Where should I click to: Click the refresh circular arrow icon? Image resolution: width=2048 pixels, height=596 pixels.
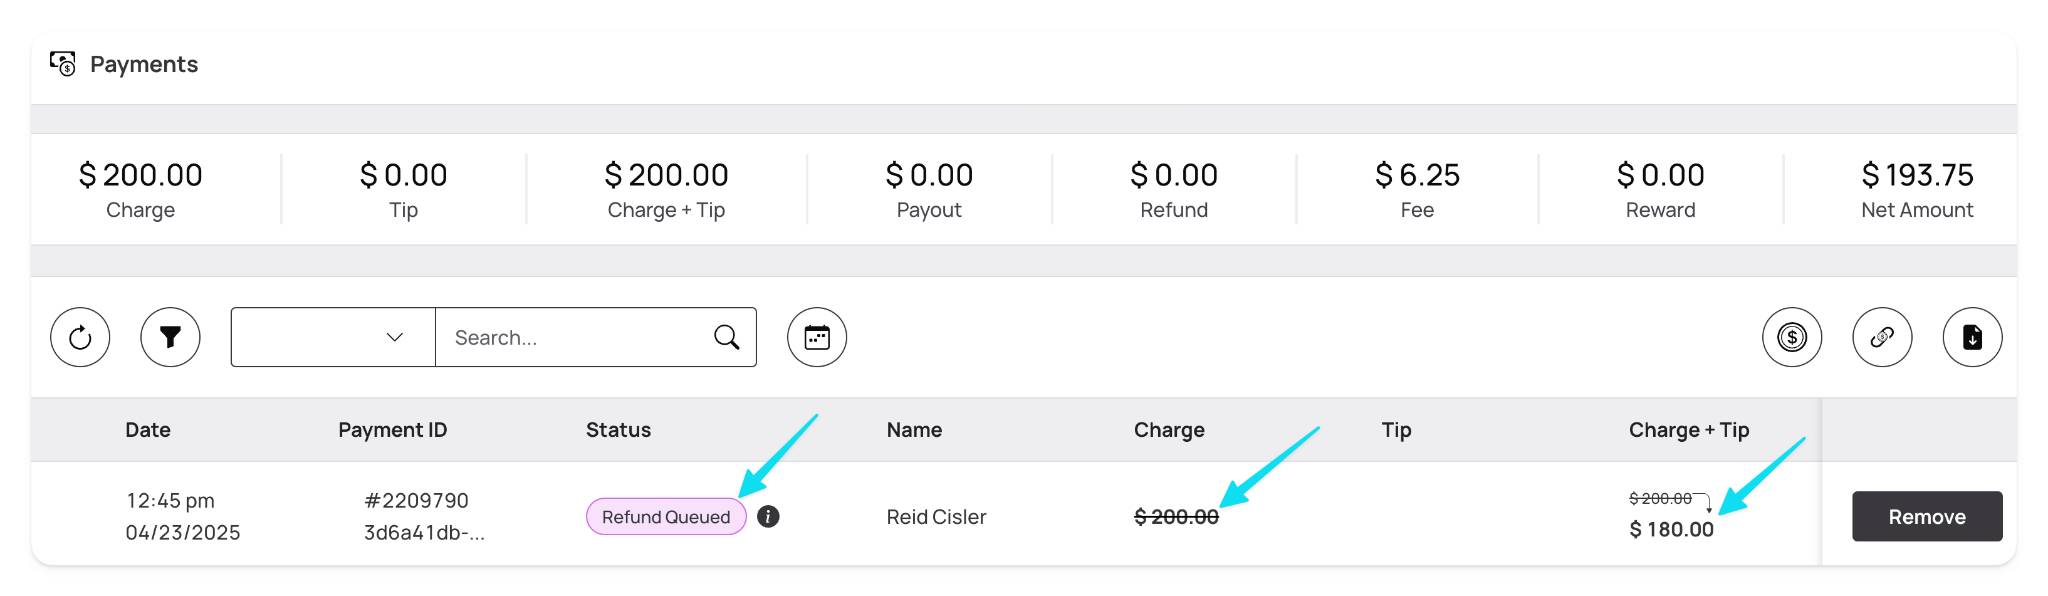[x=80, y=337]
